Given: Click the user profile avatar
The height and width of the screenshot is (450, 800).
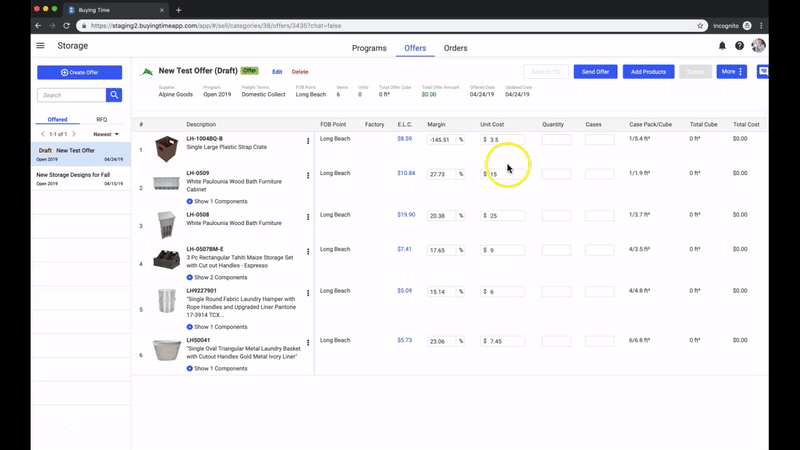Looking at the screenshot, I should click(759, 46).
